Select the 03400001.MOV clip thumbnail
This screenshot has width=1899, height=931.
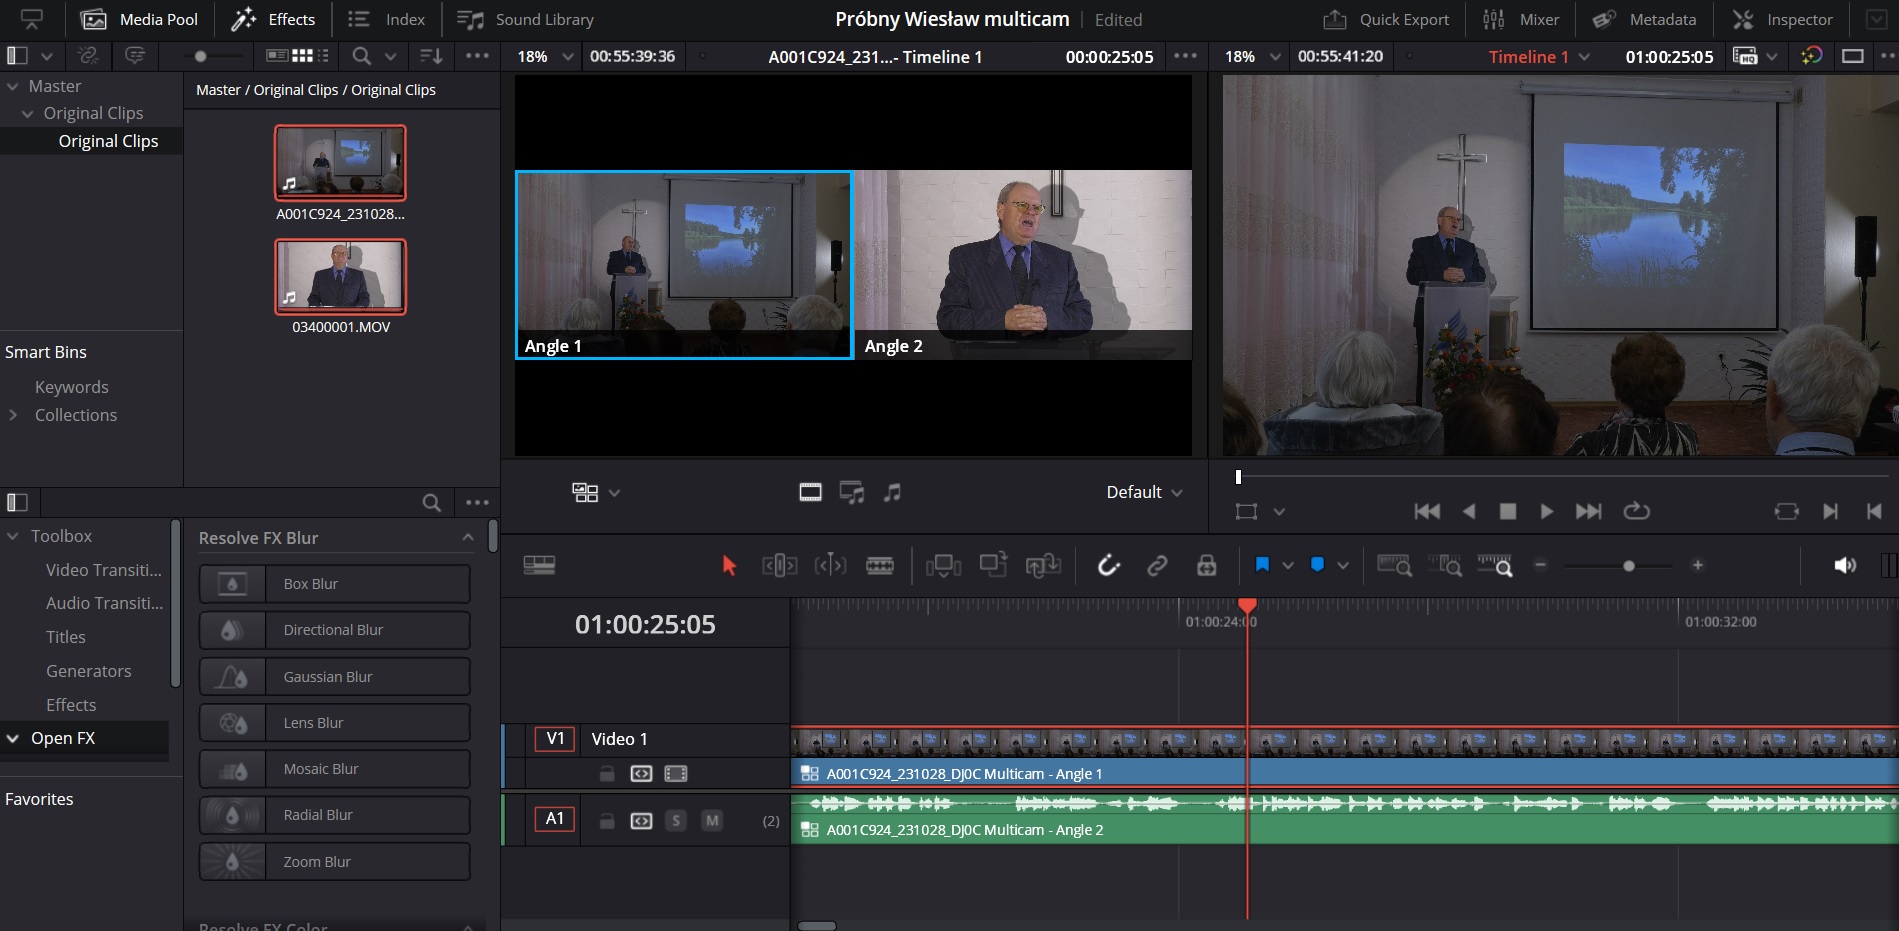(341, 276)
